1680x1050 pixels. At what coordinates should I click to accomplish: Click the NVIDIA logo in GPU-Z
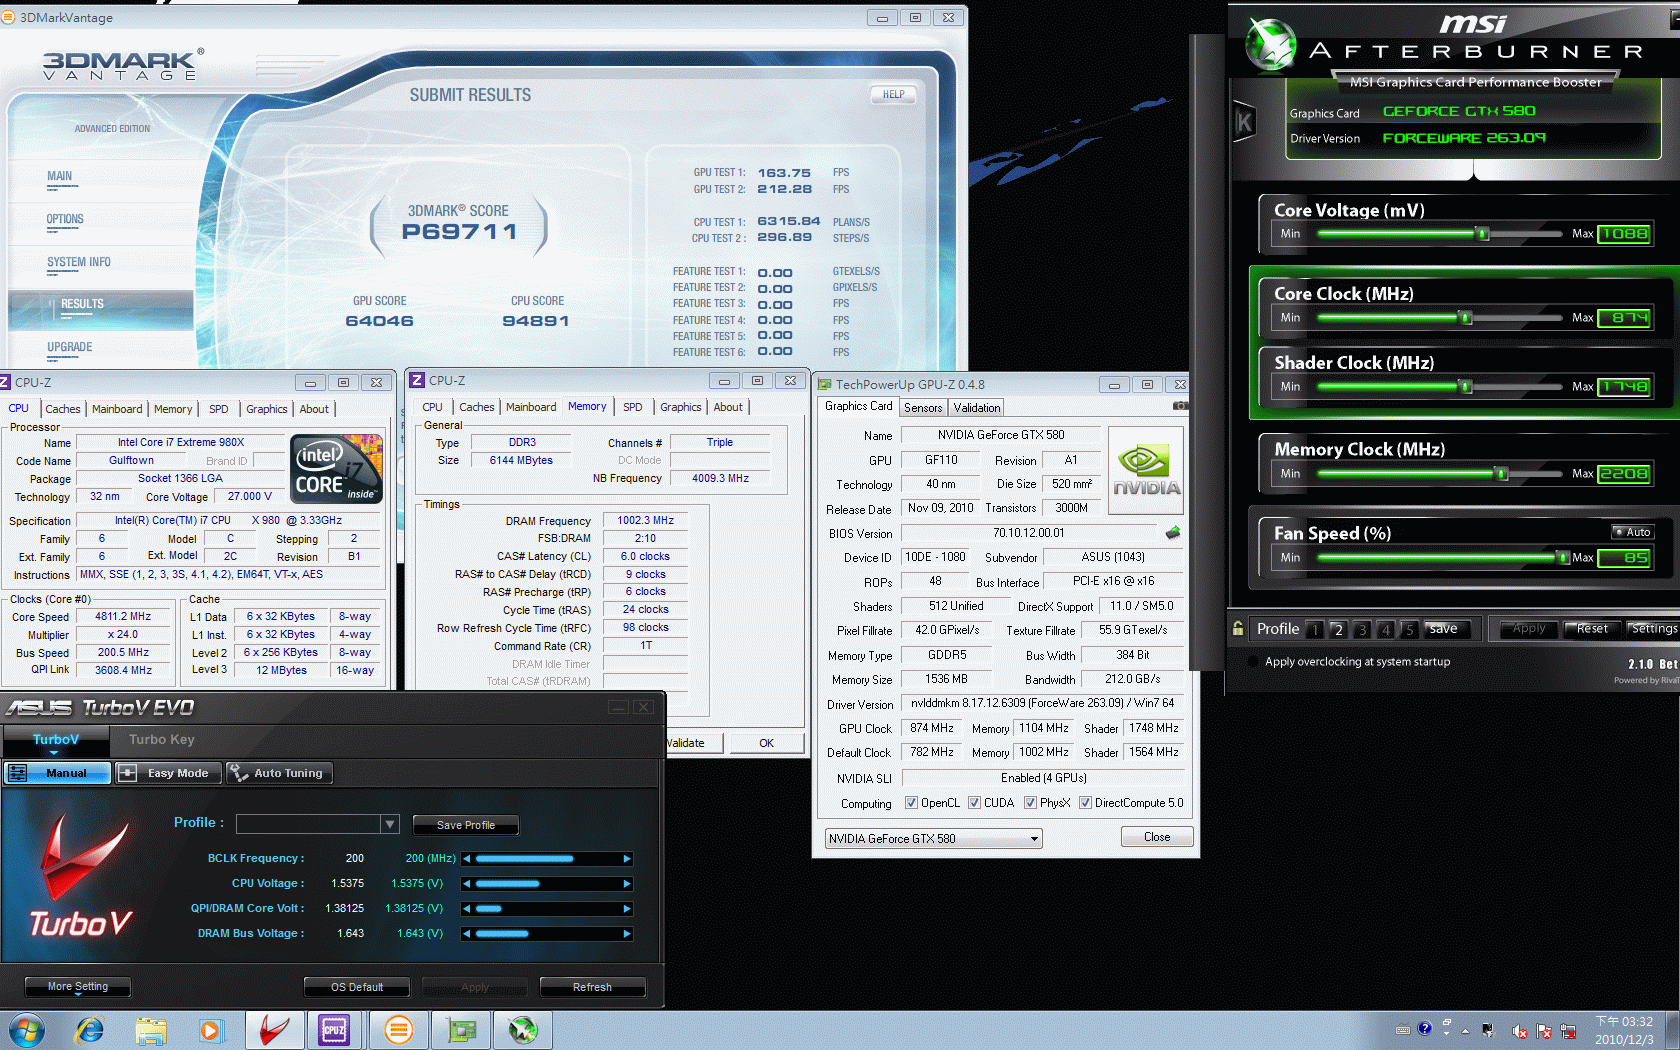point(1146,470)
